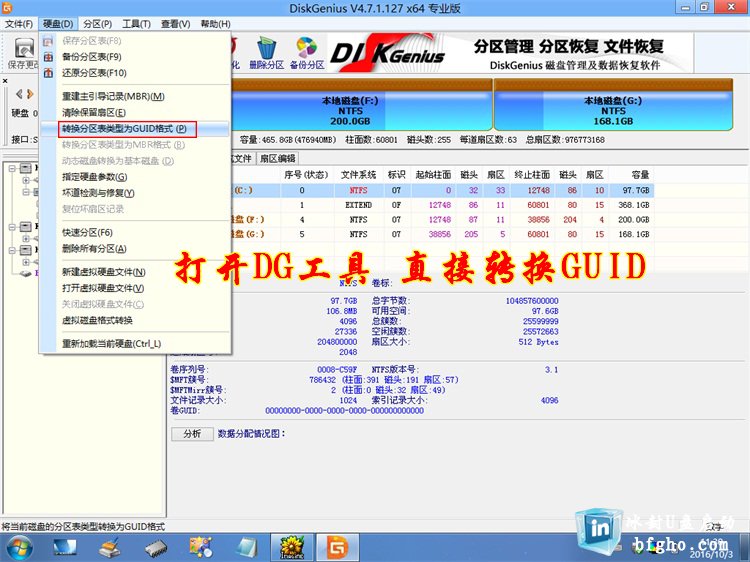Click the next disk orange right arrow

30,94
